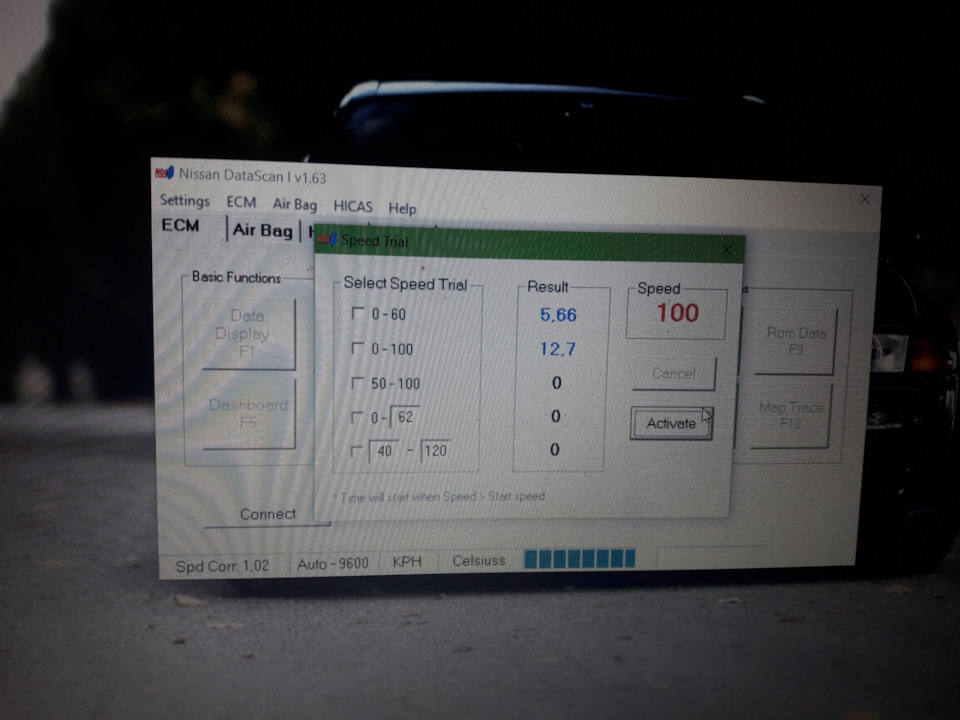This screenshot has height=720, width=960.
Task: Open the HICAS menu
Action: tap(353, 206)
